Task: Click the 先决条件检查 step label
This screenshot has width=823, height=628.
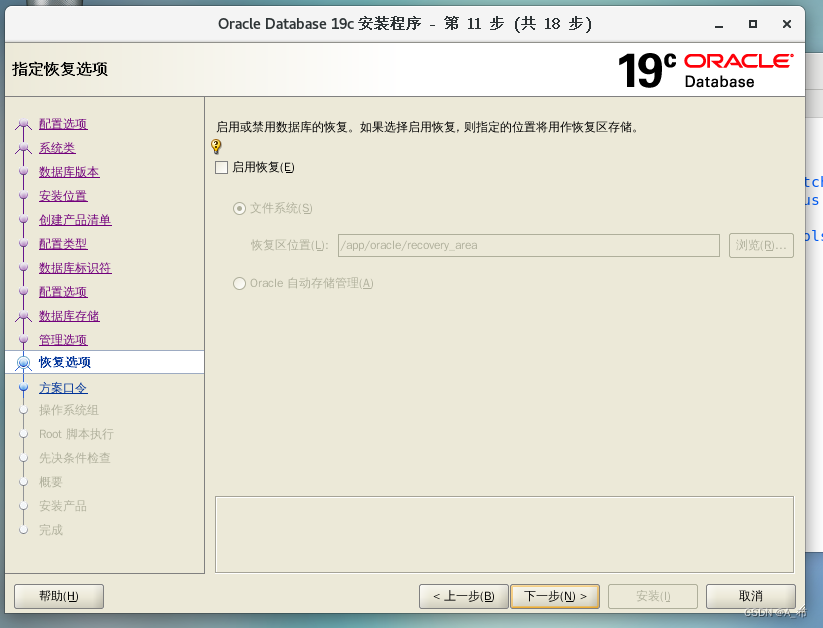Action: pos(75,458)
